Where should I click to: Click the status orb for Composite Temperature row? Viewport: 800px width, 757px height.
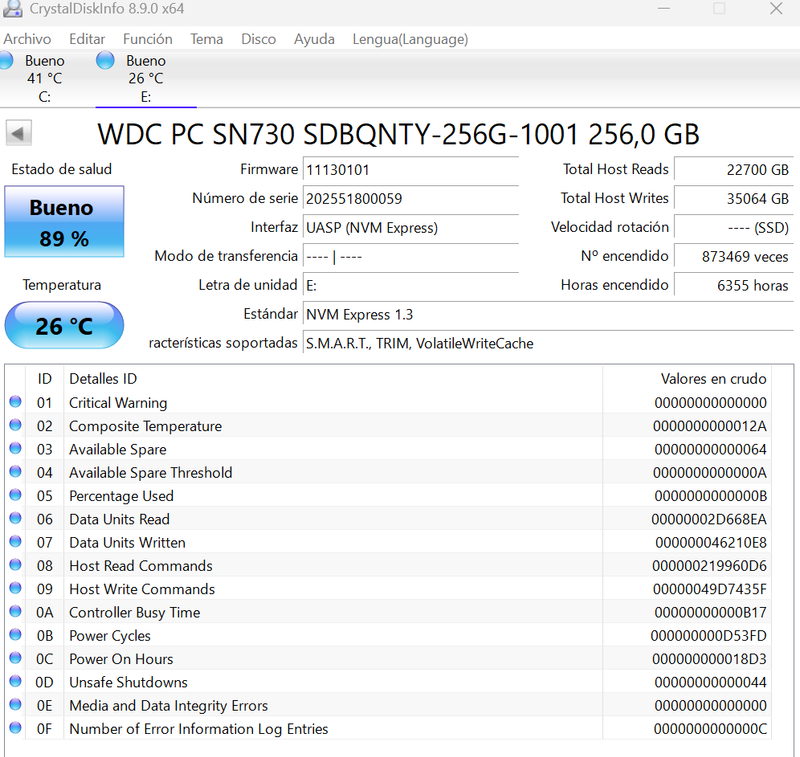point(15,425)
